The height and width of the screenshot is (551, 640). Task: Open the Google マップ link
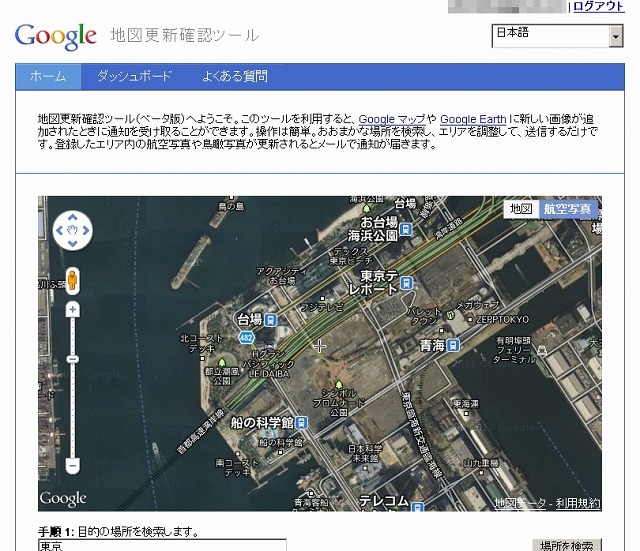pyautogui.click(x=392, y=119)
